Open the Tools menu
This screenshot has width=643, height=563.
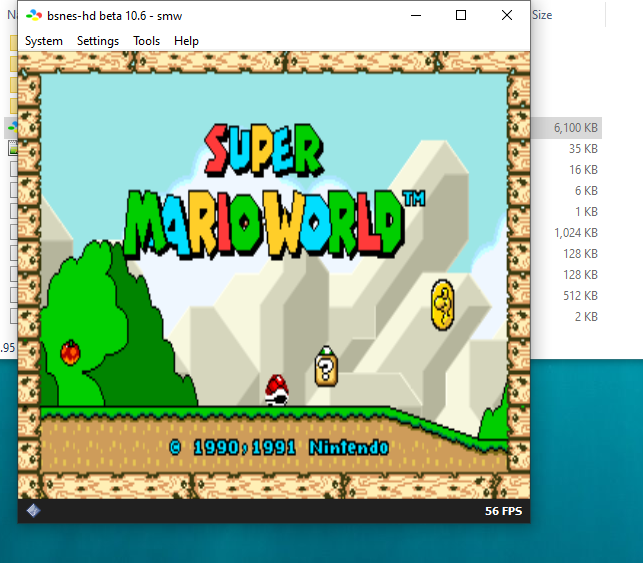click(x=146, y=41)
